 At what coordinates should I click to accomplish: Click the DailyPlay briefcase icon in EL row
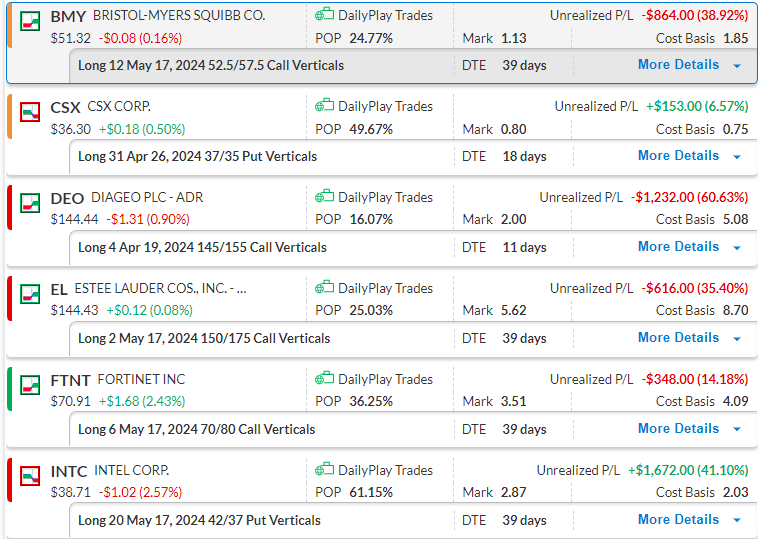tap(324, 288)
